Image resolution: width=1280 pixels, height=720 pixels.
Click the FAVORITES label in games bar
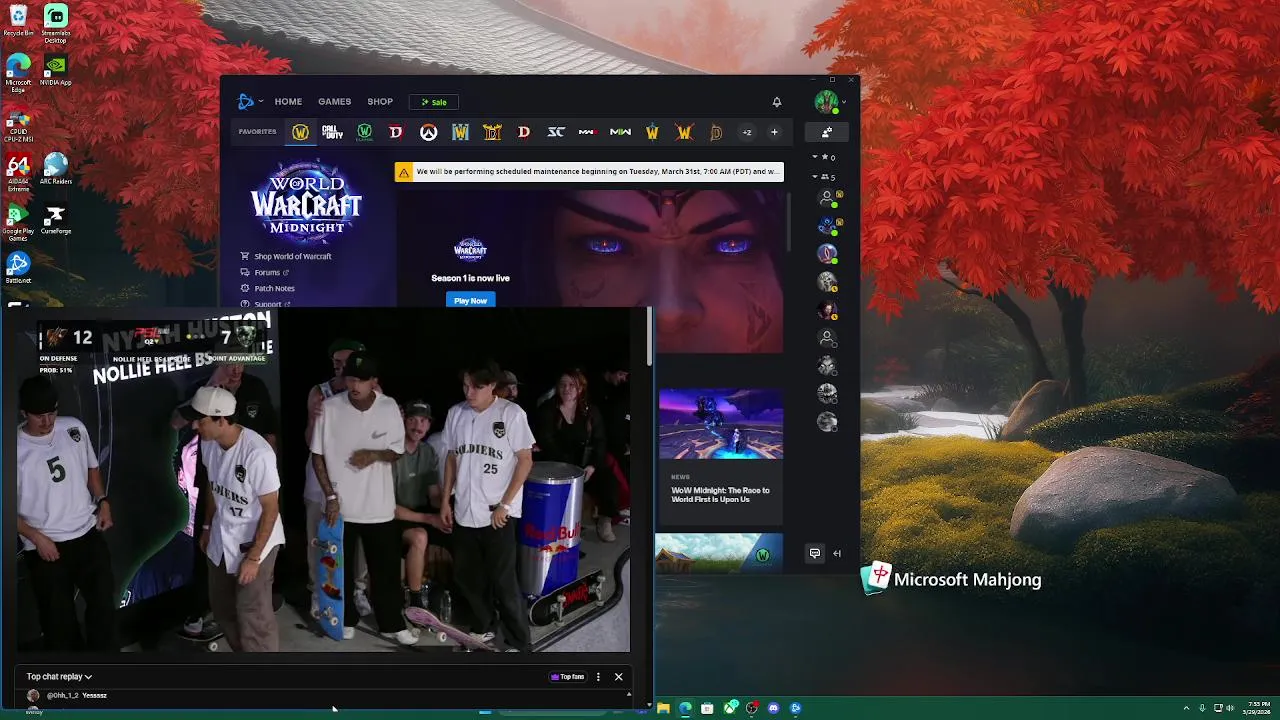click(x=257, y=132)
